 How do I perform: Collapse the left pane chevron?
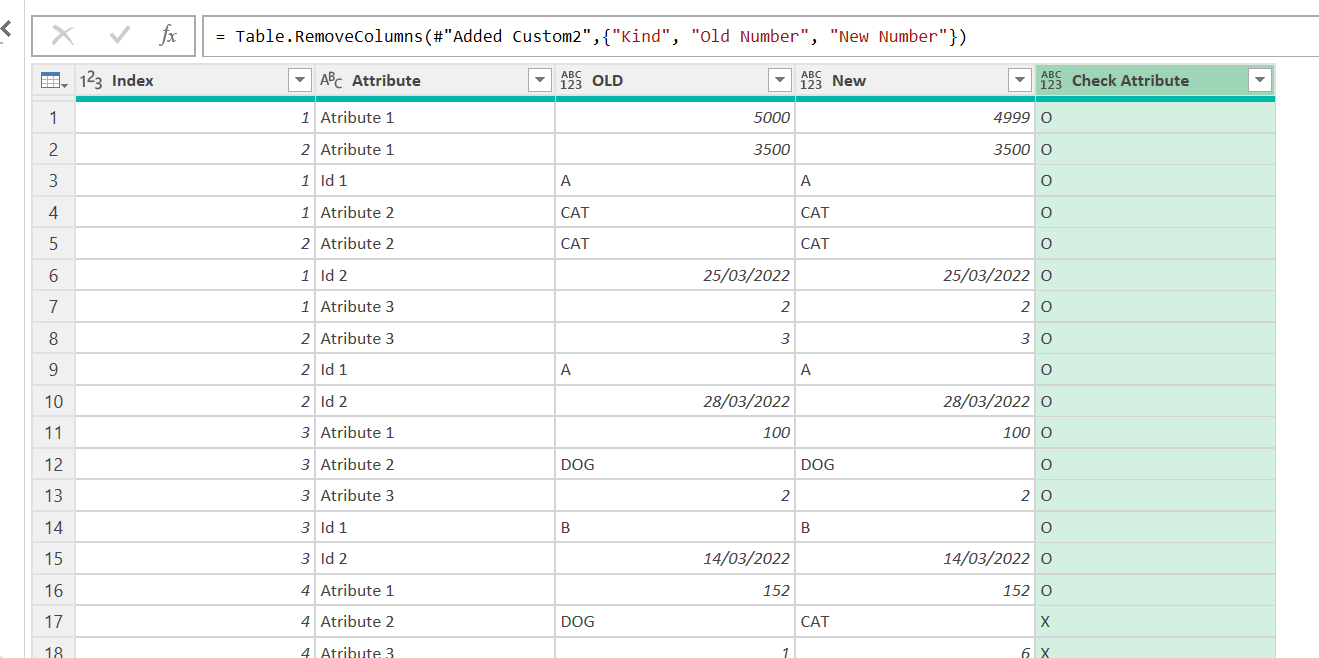click(6, 29)
